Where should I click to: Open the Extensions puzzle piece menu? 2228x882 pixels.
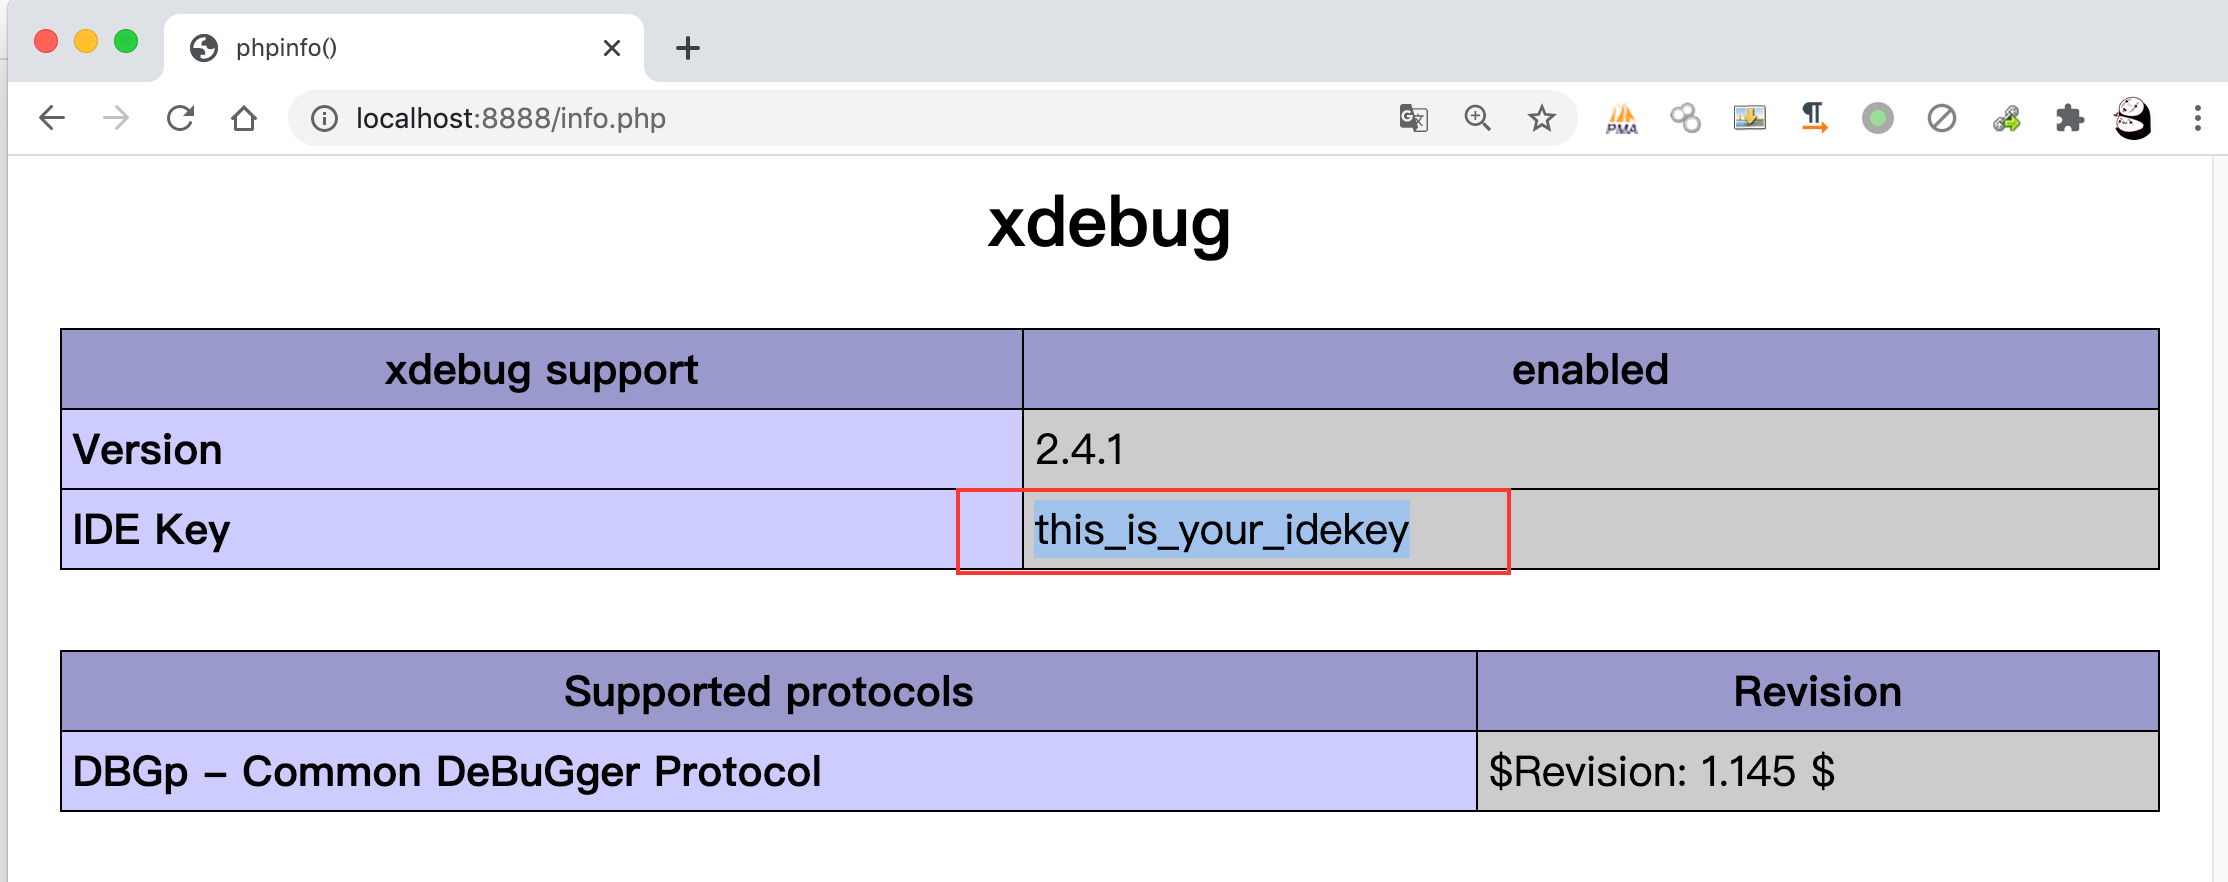point(2069,118)
